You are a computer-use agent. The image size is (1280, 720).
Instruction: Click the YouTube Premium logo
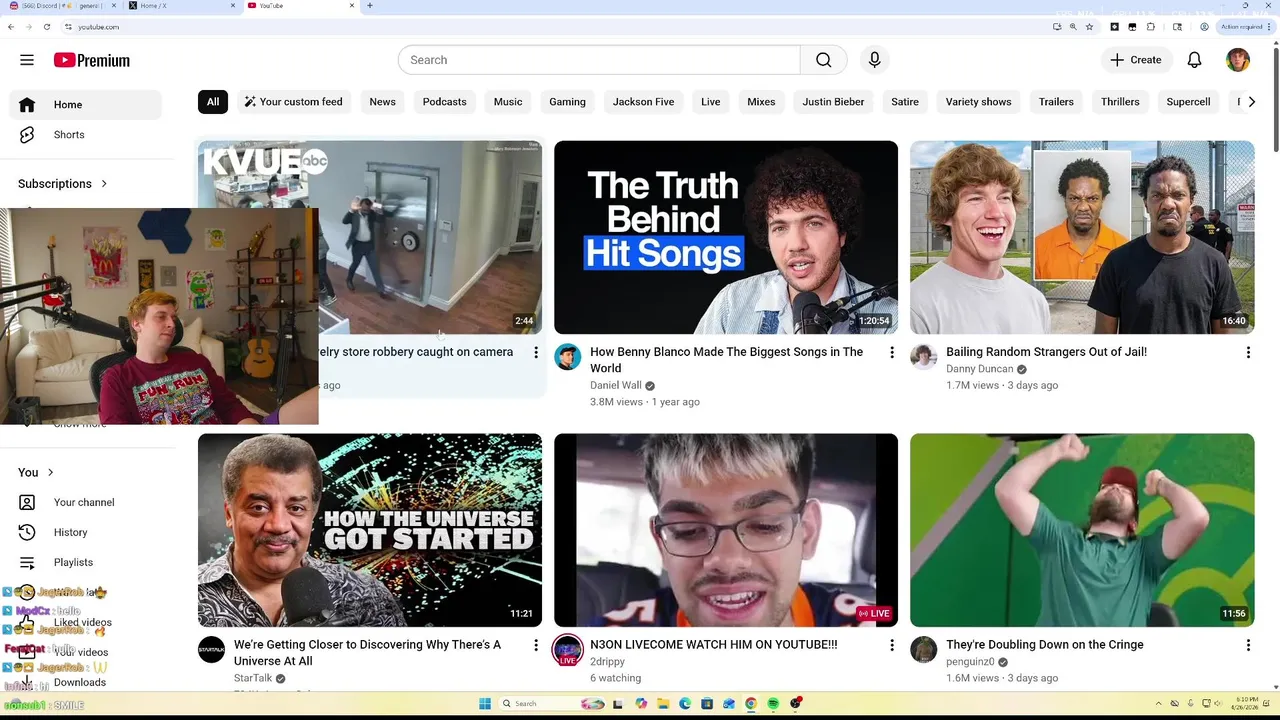[x=92, y=60]
